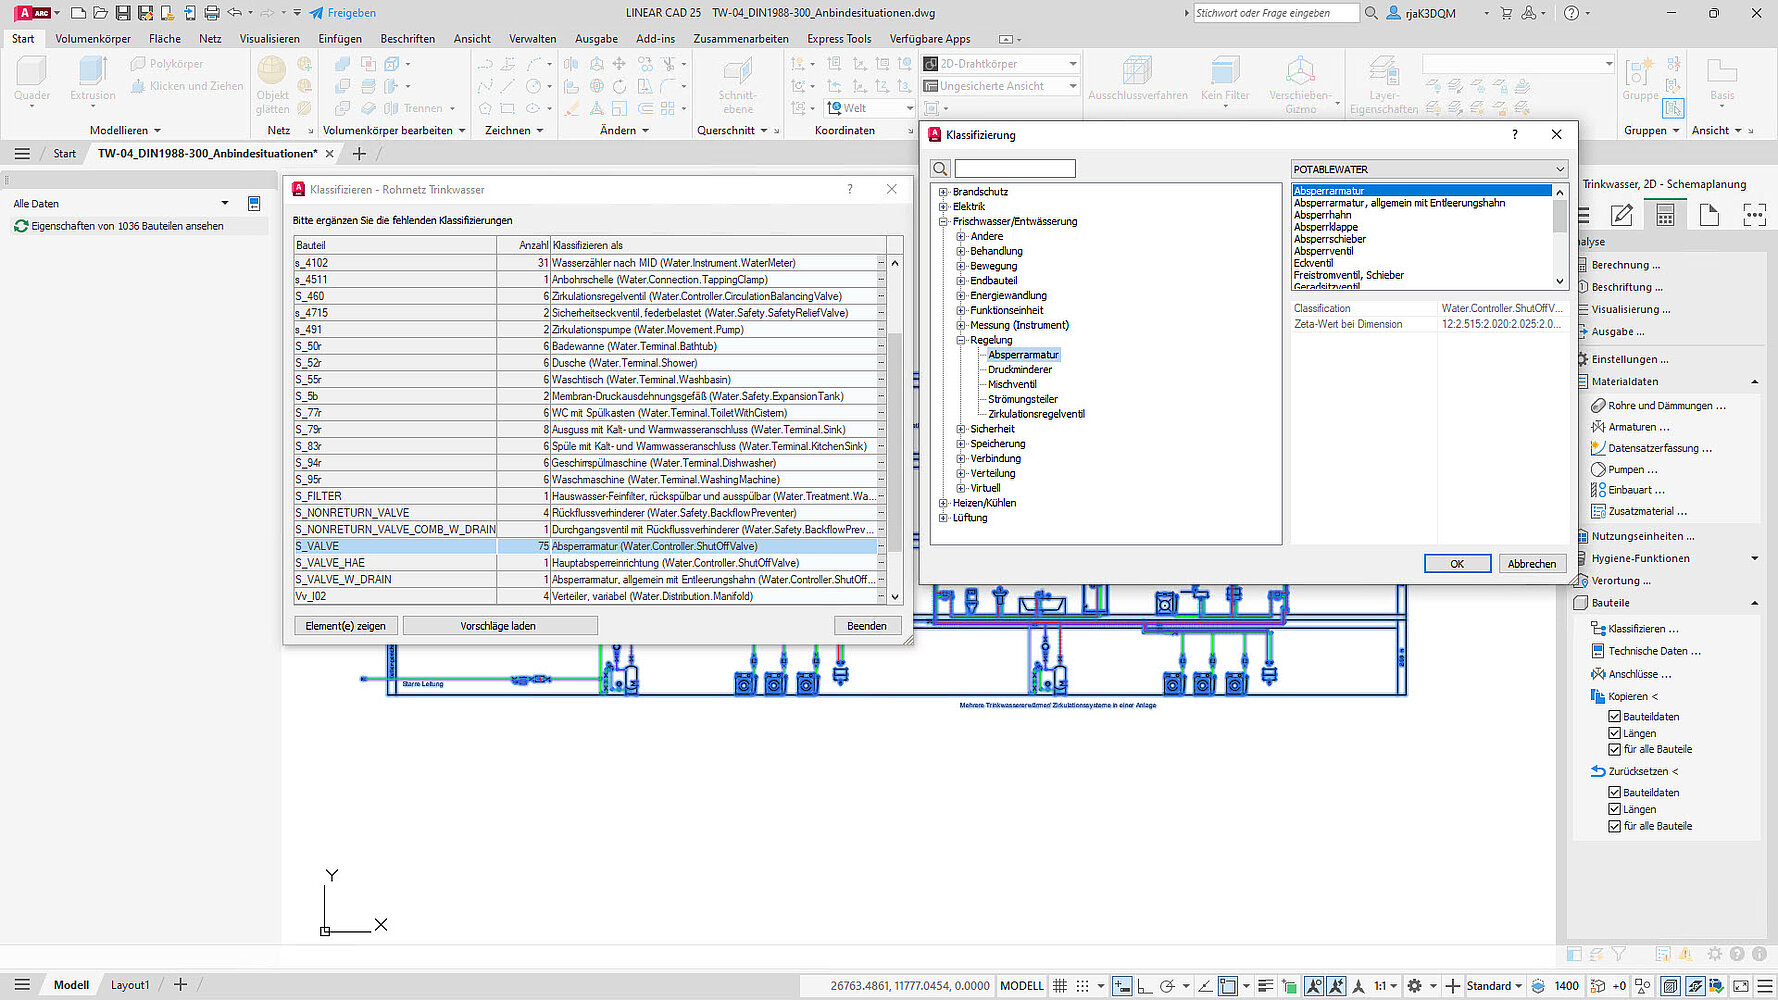Confirm classification with the OK button

click(x=1456, y=564)
